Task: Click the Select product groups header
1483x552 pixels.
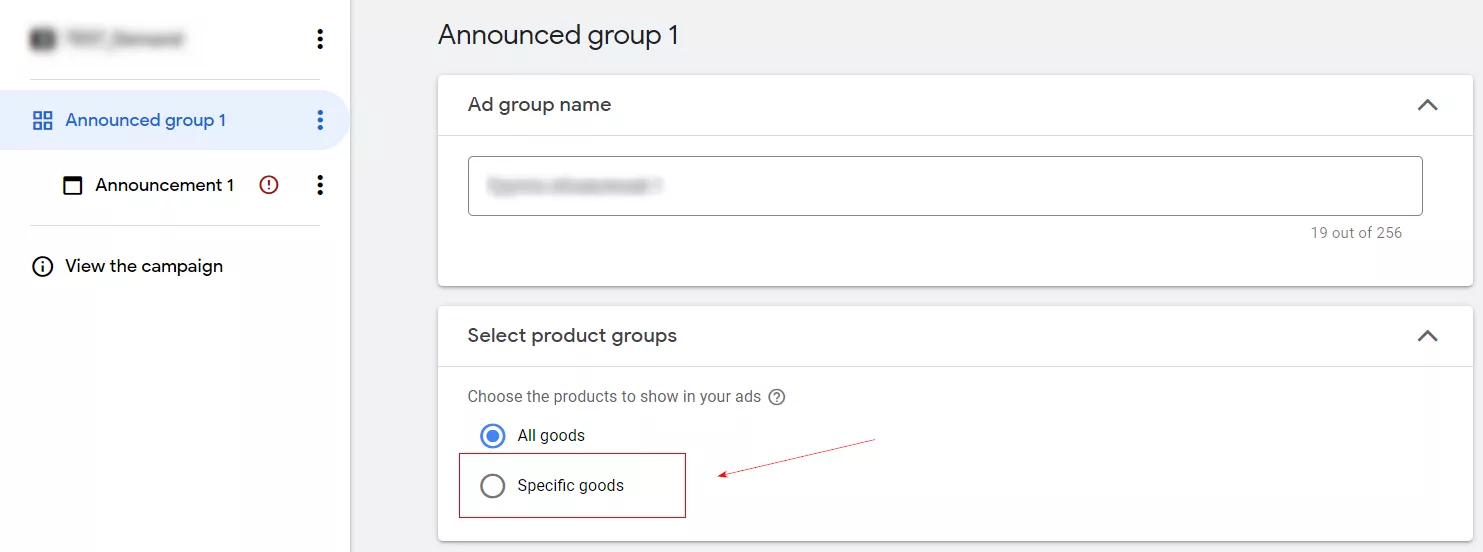Action: (x=572, y=336)
